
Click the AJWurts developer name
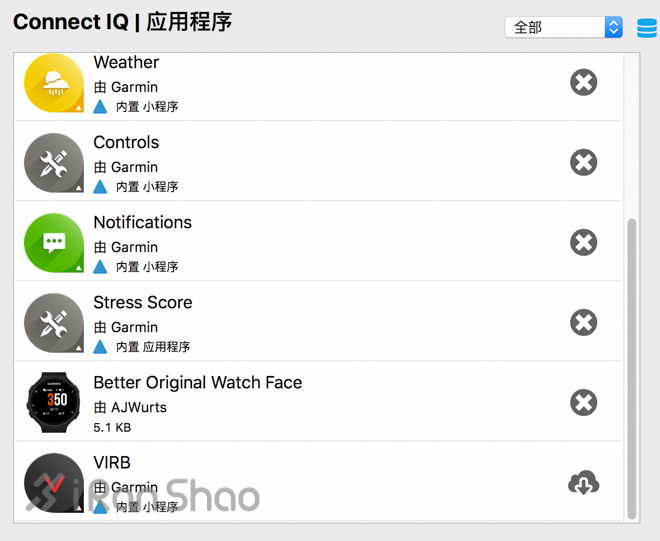pyautogui.click(x=139, y=407)
